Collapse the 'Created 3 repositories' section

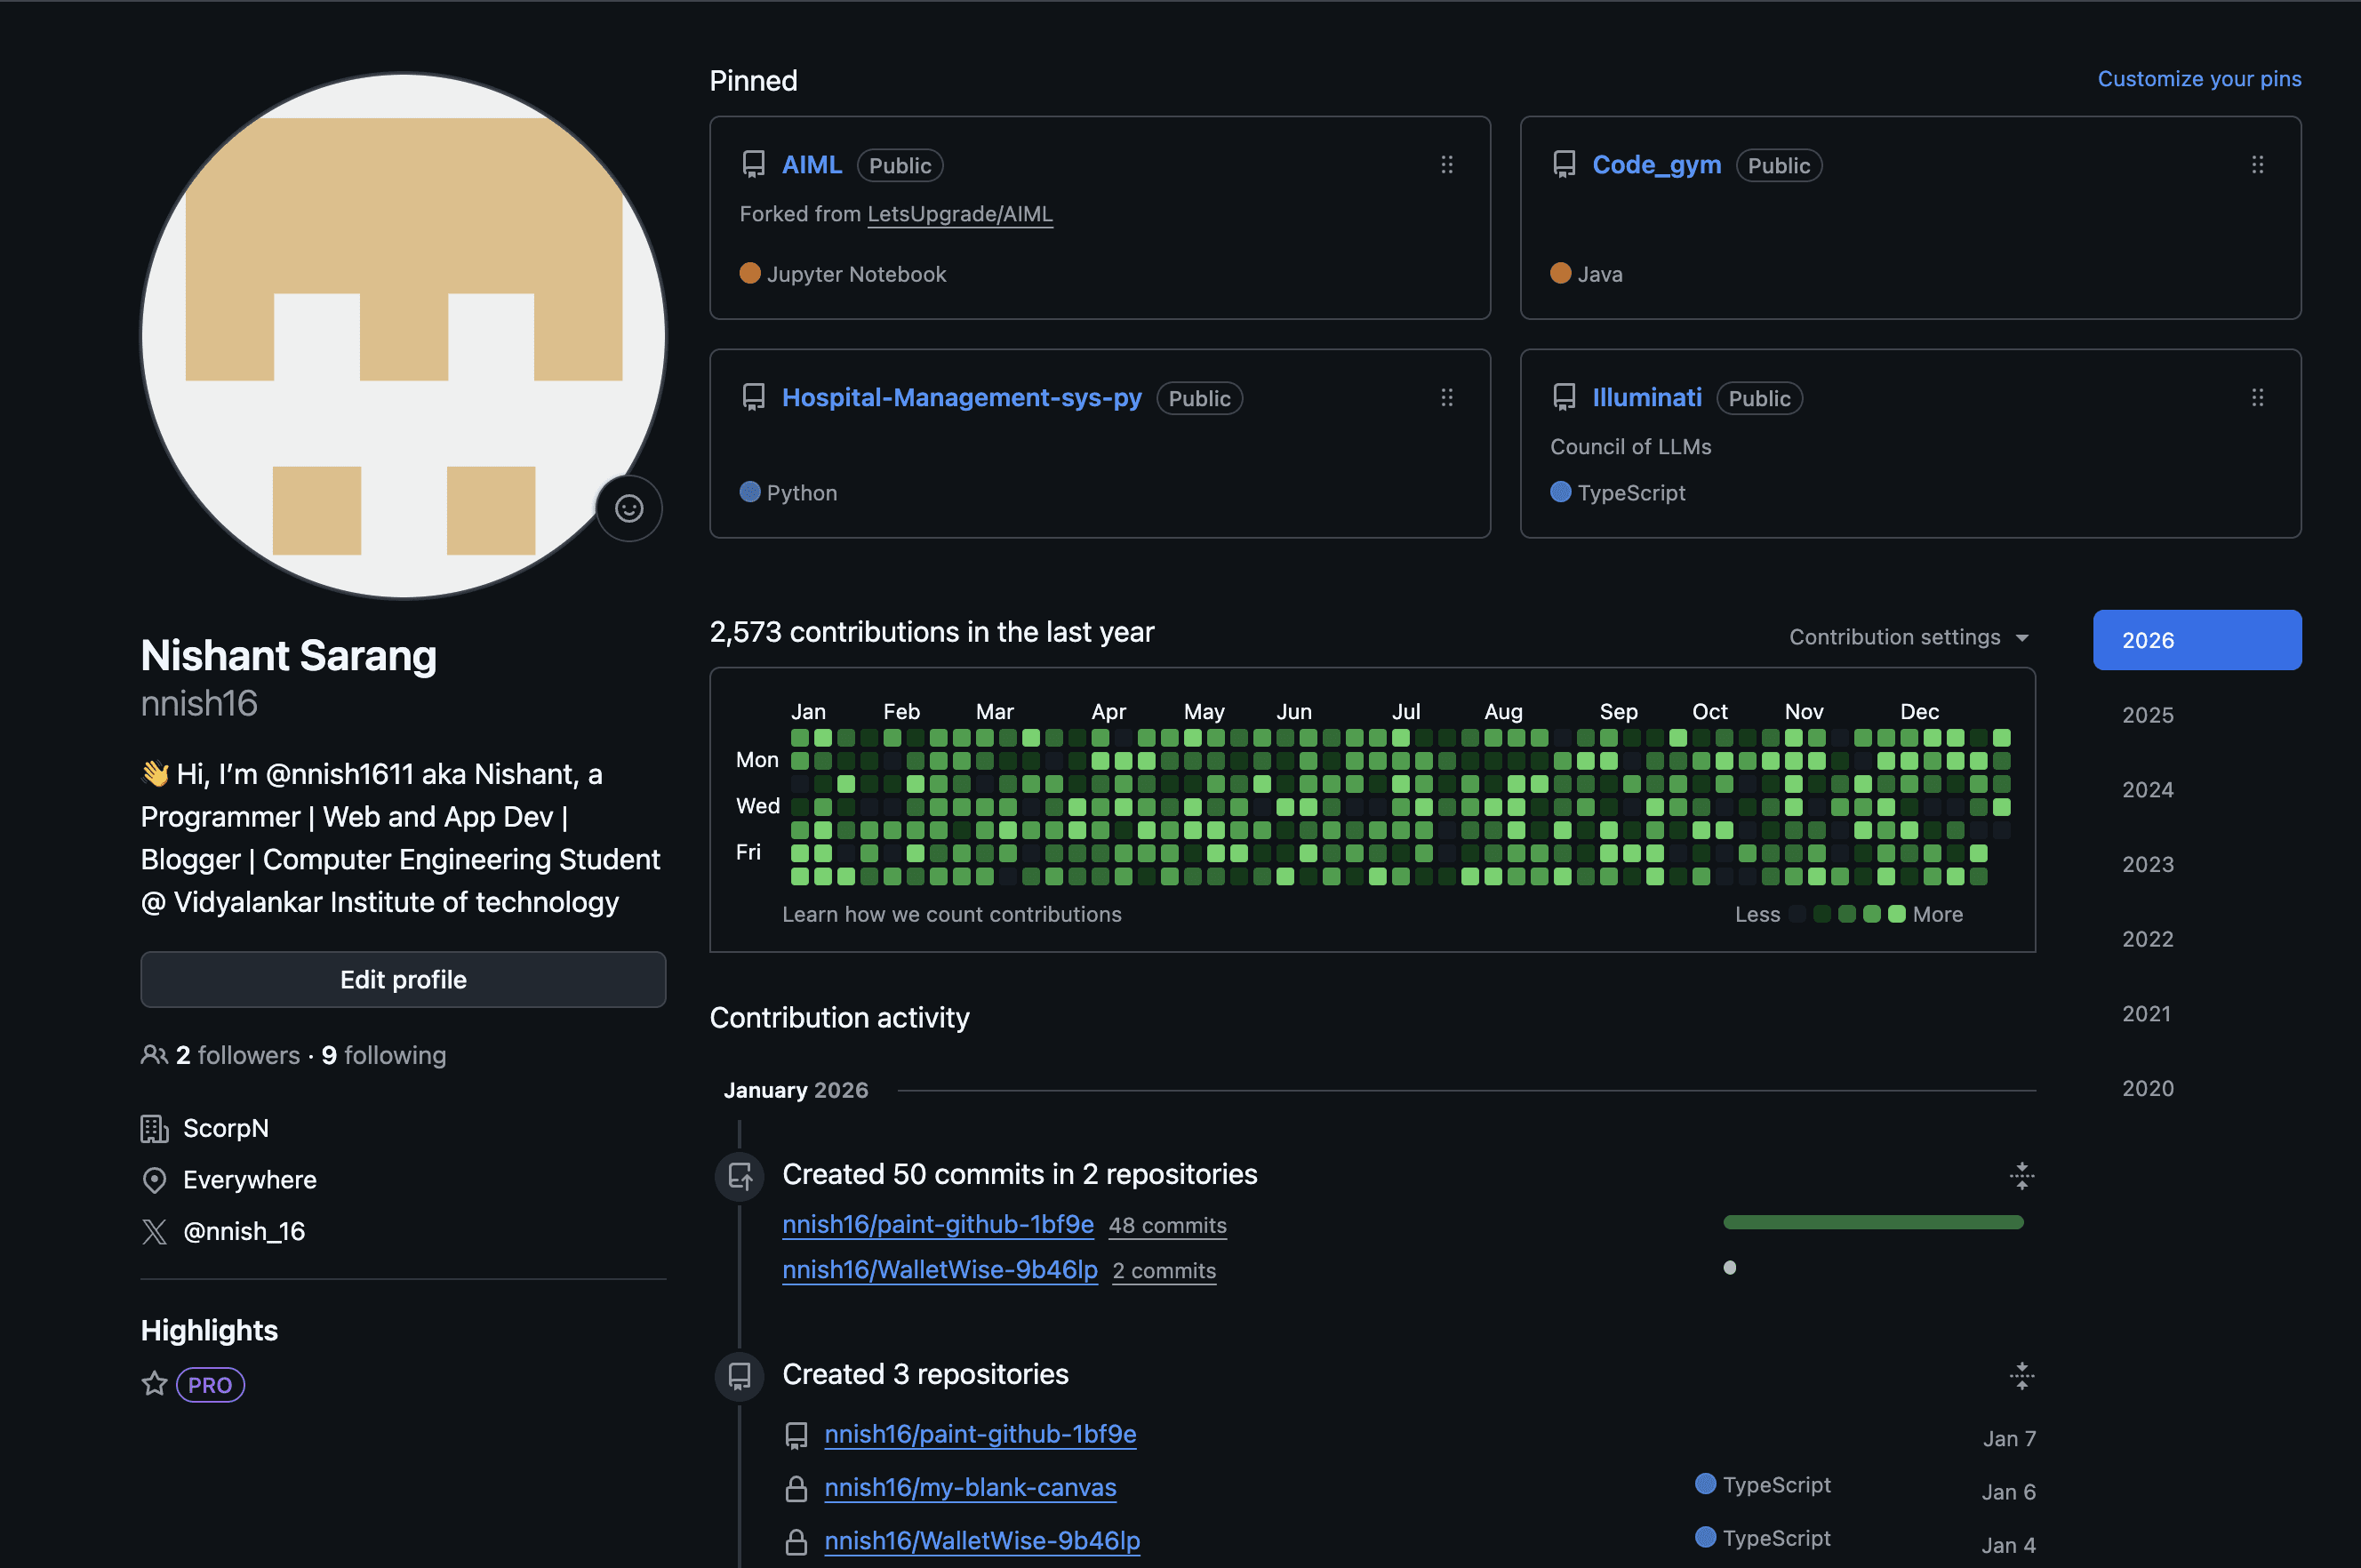pyautogui.click(x=2021, y=1375)
